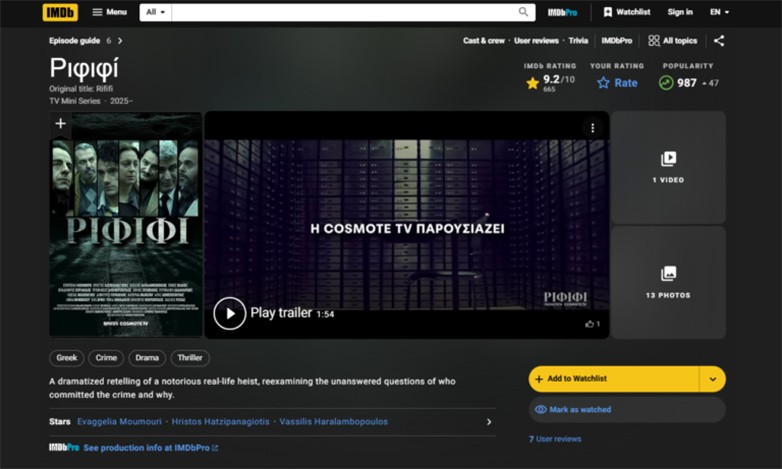Open the search category All dropdown
782x469 pixels.
pos(155,12)
